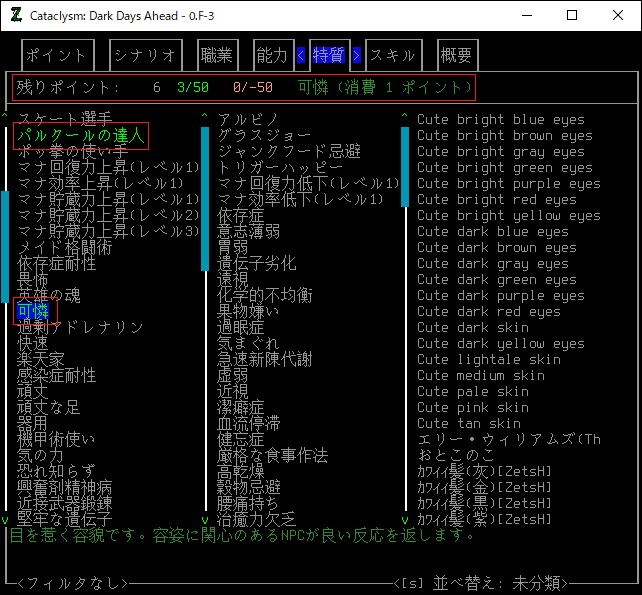Click the down caret below the right trait column
This screenshot has height=595, width=642.
point(405,520)
